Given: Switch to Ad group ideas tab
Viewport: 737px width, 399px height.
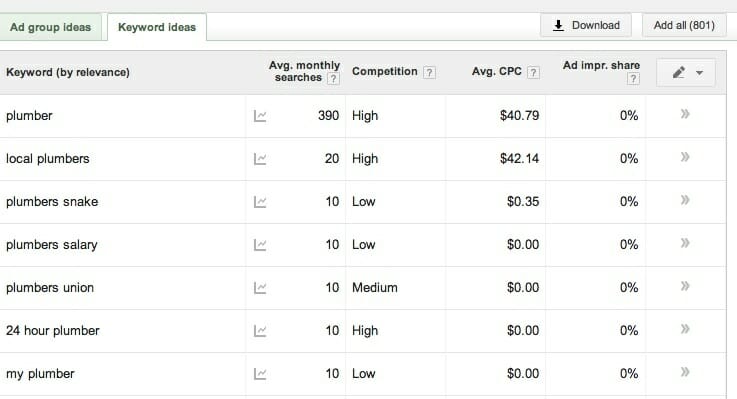Looking at the screenshot, I should point(50,27).
